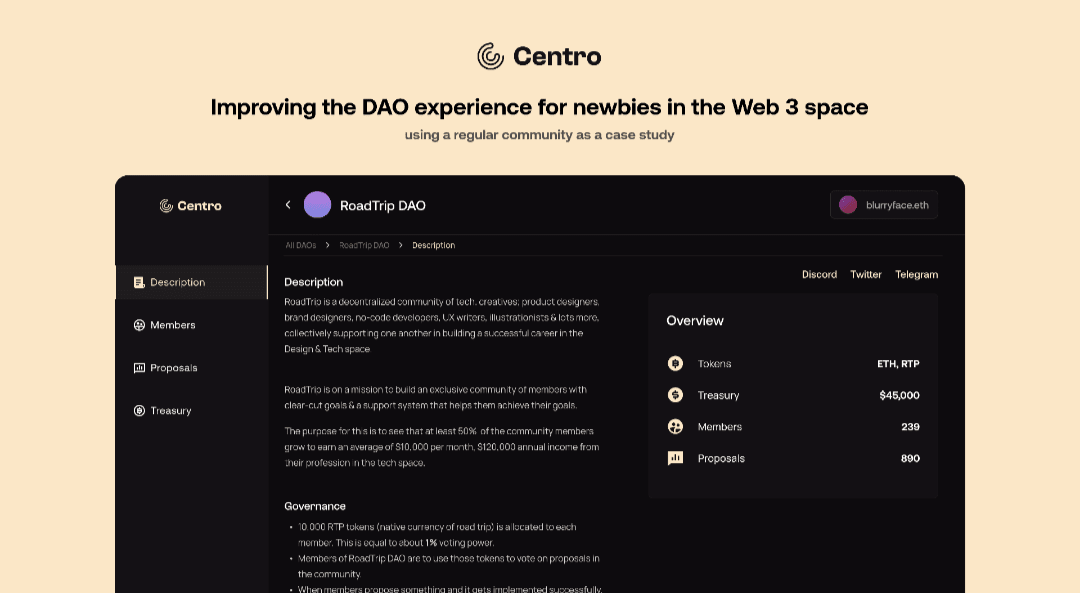The image size is (1080, 593).
Task: Click the RoadTrip DAO purple avatar
Action: tap(317, 205)
